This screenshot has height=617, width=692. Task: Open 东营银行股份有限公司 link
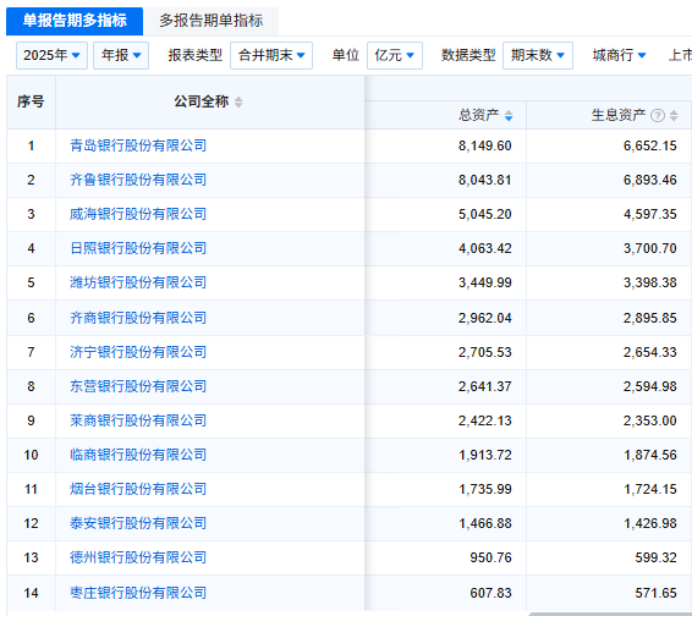click(138, 387)
